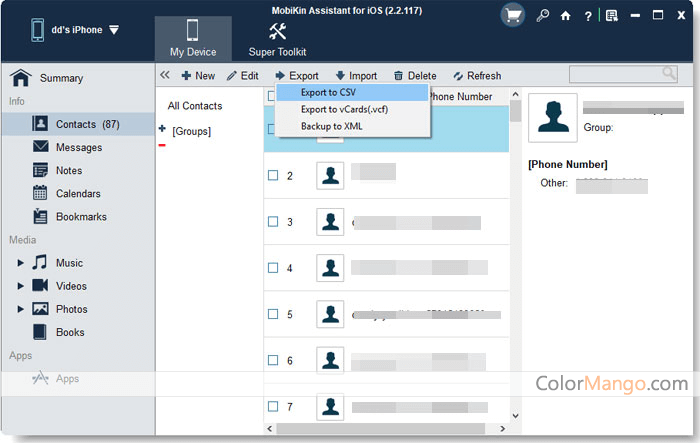The image size is (700, 443).
Task: Click the Delete toolbar button
Action: [x=415, y=76]
